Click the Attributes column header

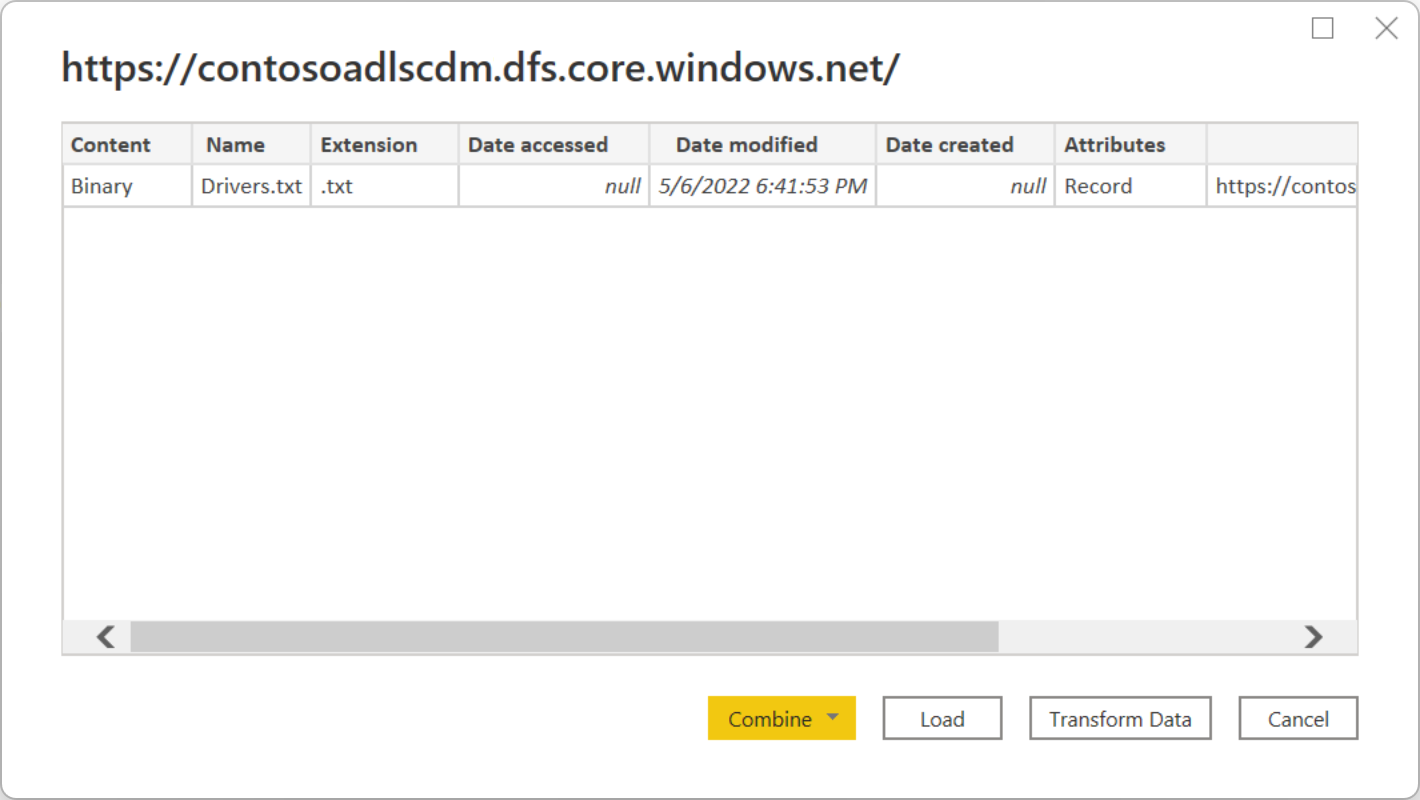coord(1113,144)
